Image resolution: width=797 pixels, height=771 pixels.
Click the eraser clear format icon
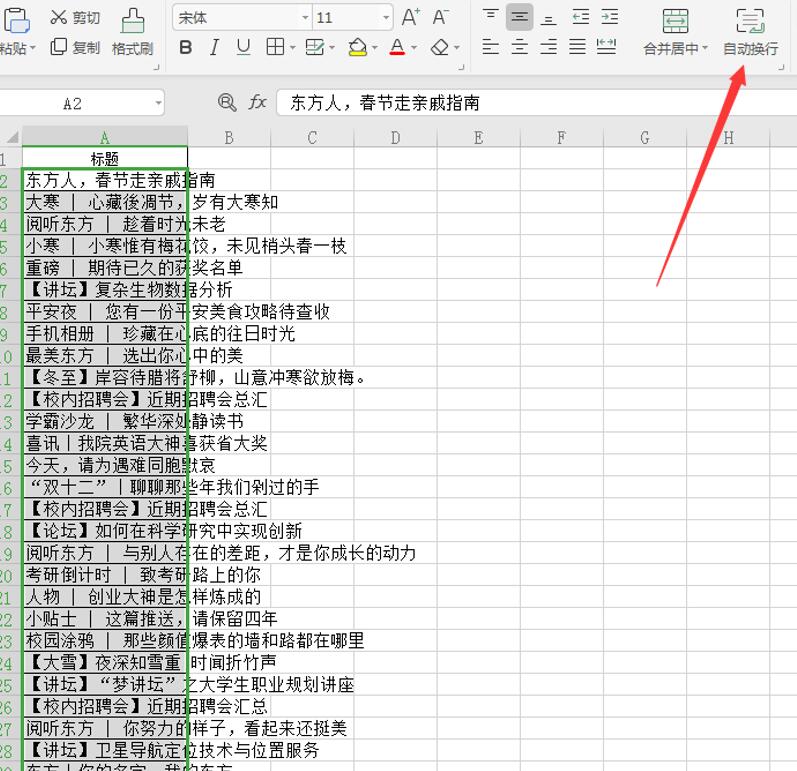click(x=440, y=48)
